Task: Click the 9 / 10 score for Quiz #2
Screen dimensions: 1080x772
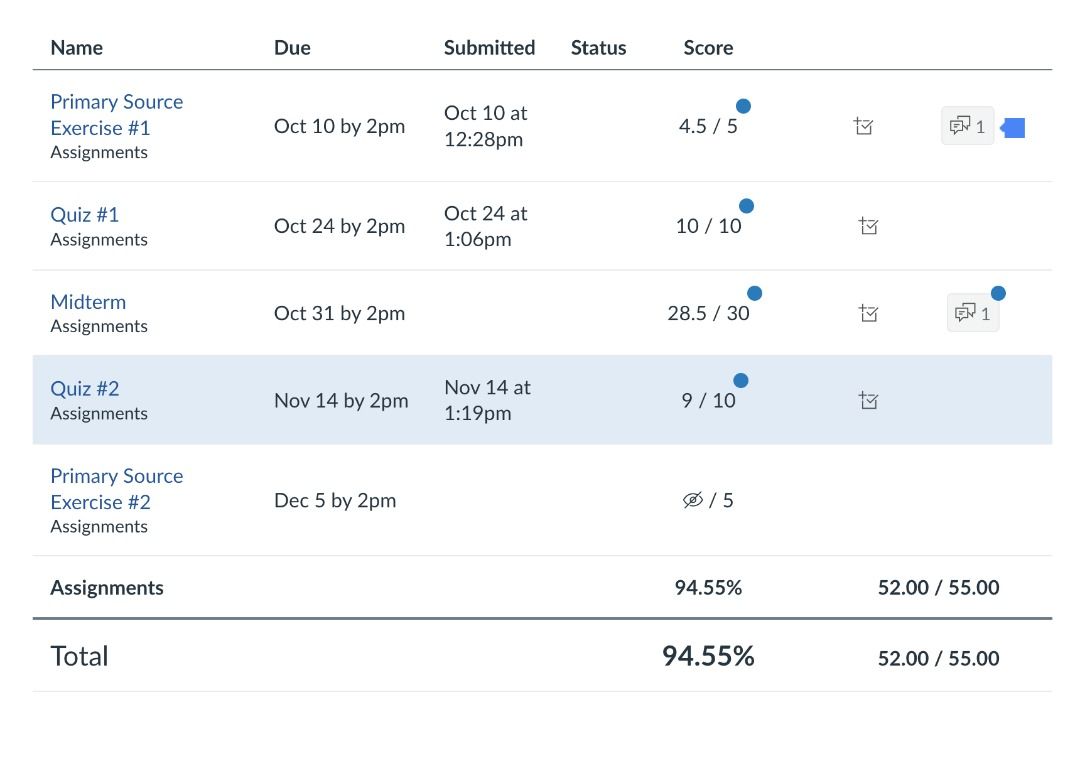Action: 708,401
